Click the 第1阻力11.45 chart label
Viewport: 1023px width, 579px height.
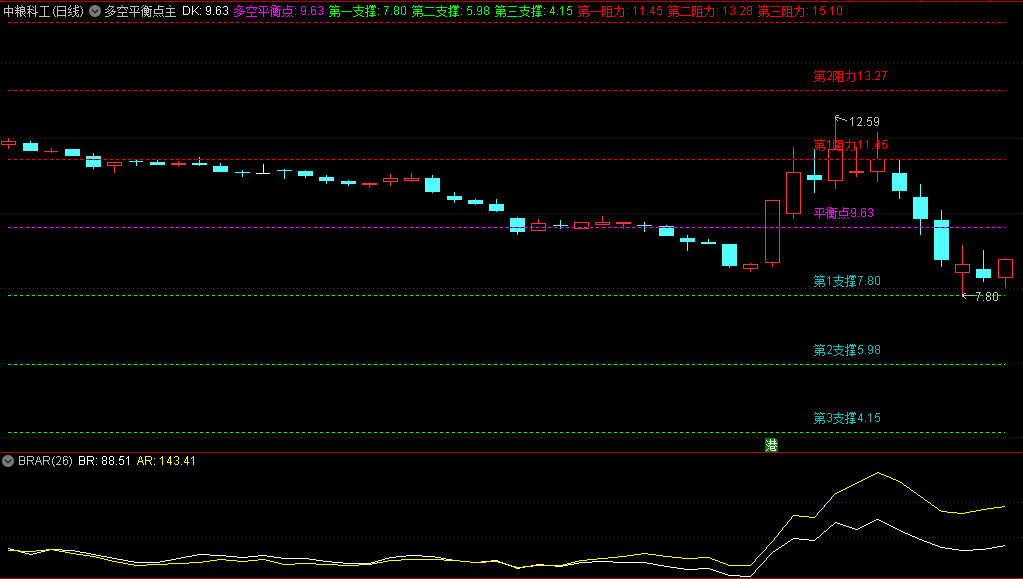point(850,145)
